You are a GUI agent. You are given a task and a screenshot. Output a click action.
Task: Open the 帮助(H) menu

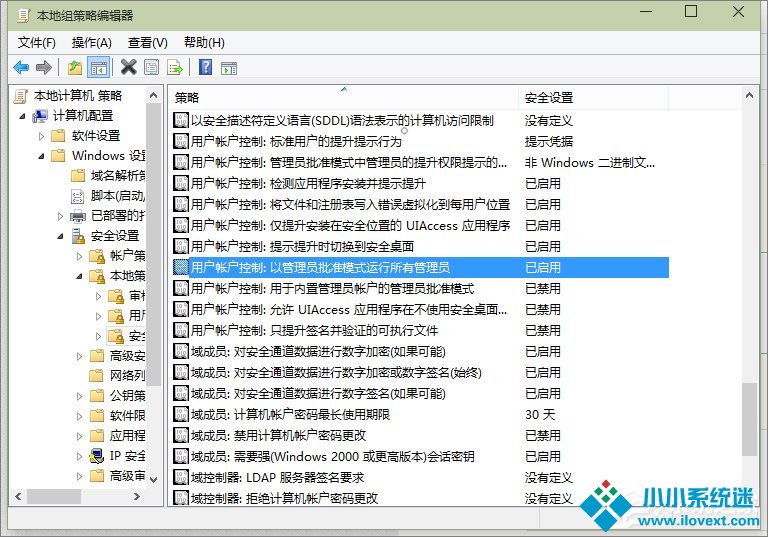(x=204, y=43)
